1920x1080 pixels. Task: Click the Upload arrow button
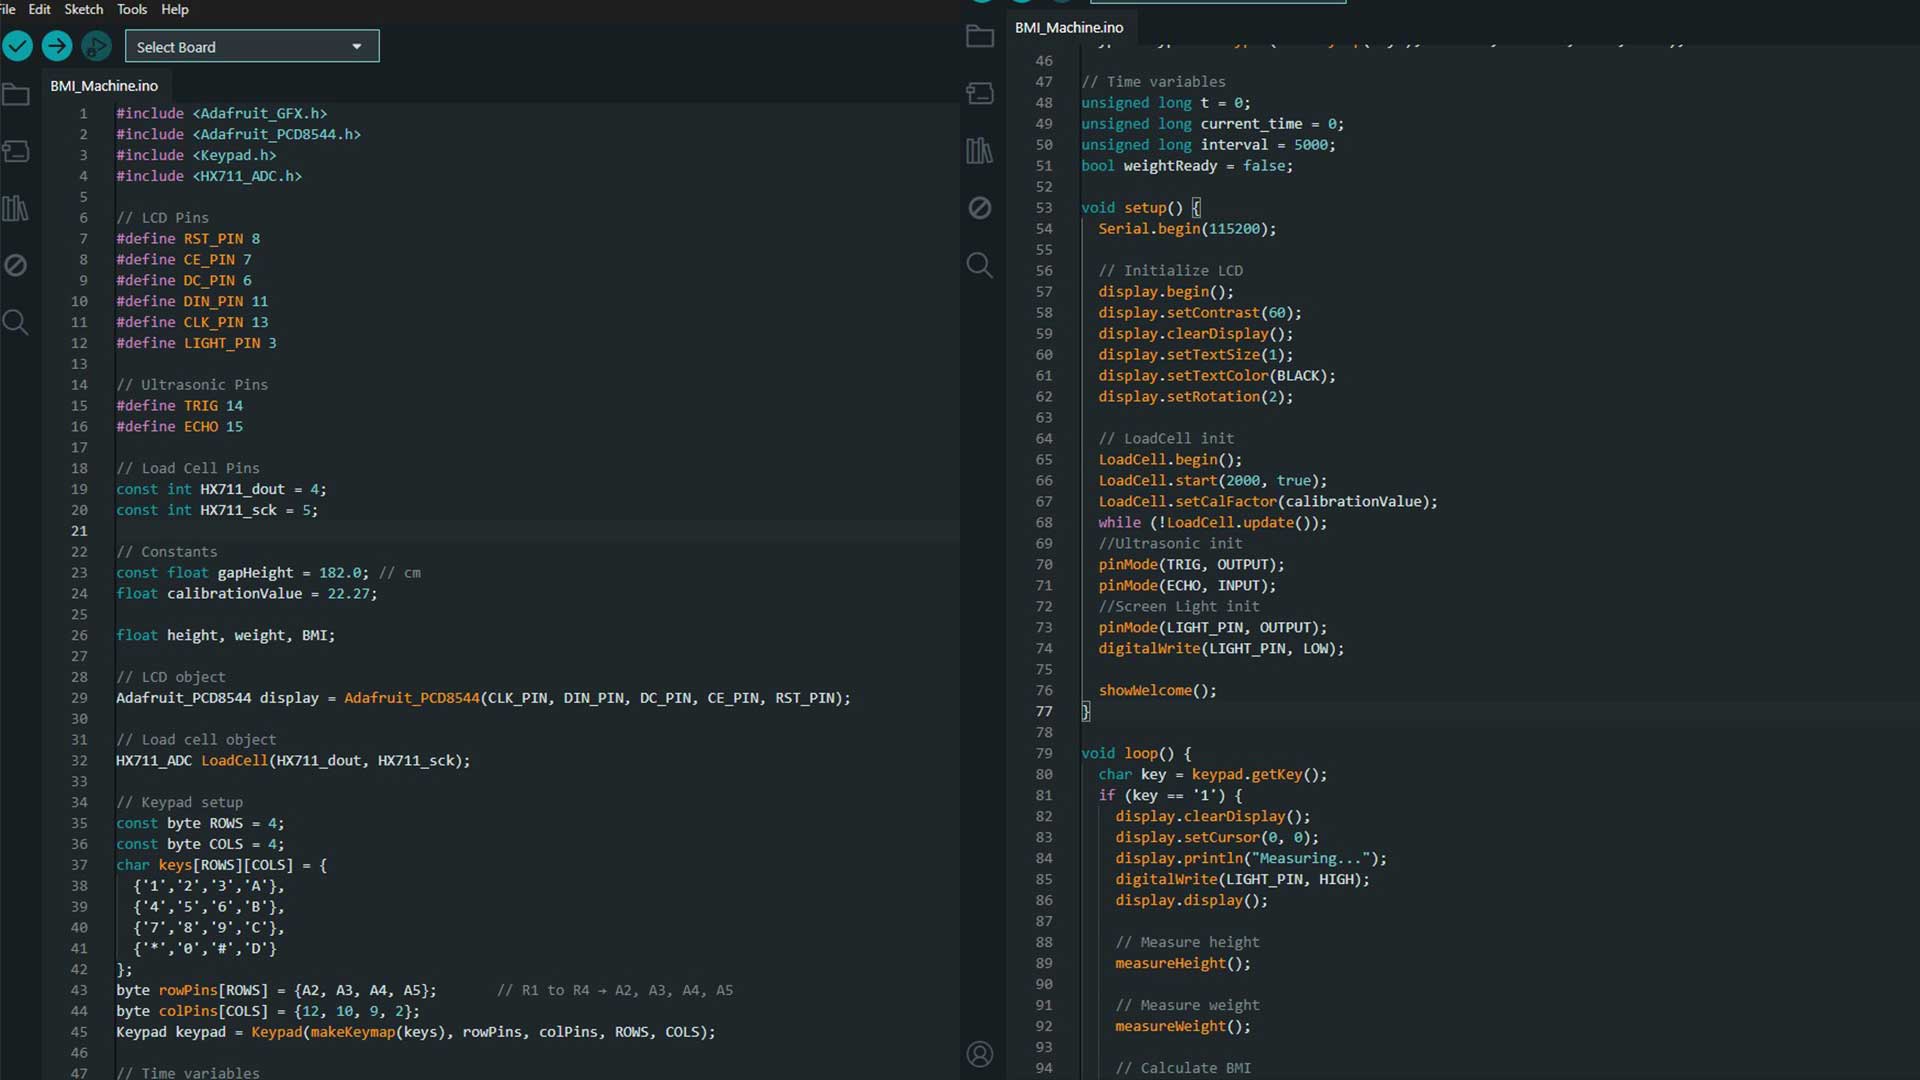57,46
